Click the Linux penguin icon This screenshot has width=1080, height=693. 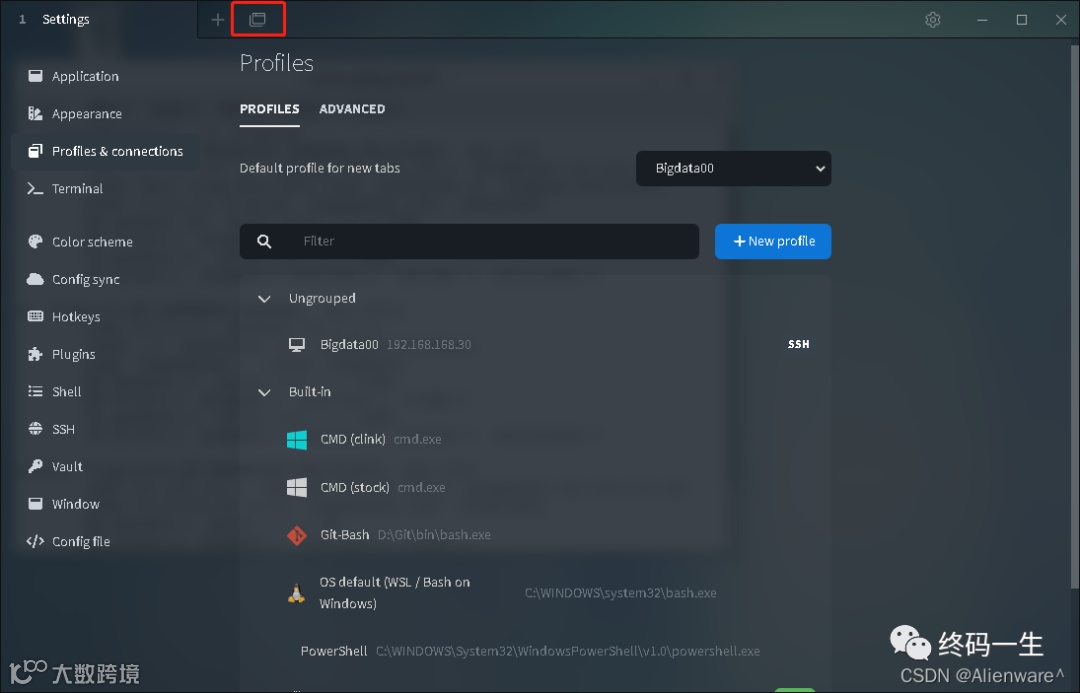click(296, 593)
